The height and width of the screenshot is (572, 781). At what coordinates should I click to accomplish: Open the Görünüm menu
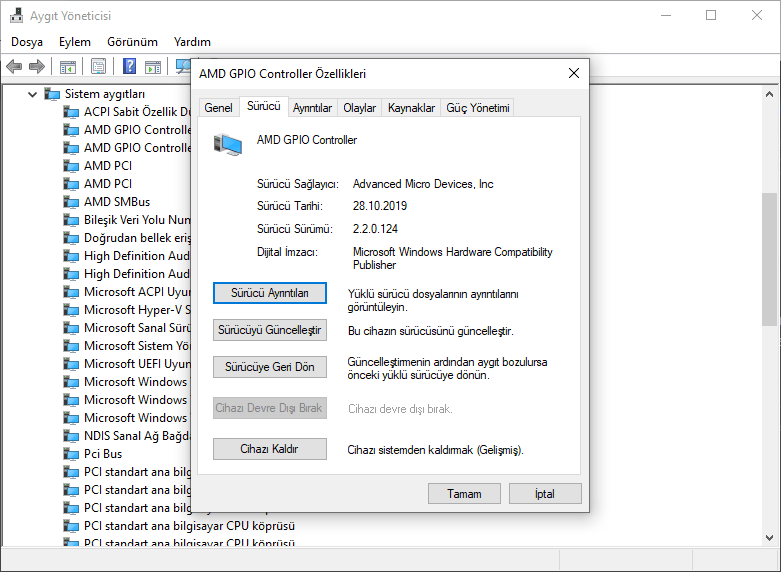(x=132, y=42)
